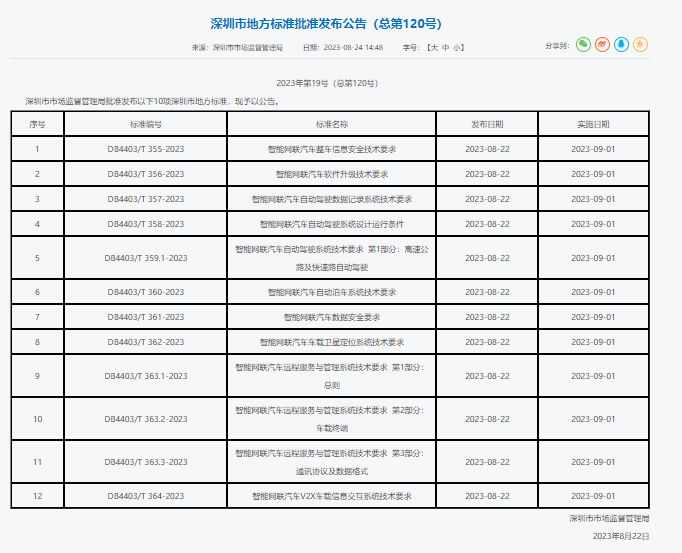Share the page to Weibo
682x553 pixels.
tap(601, 45)
